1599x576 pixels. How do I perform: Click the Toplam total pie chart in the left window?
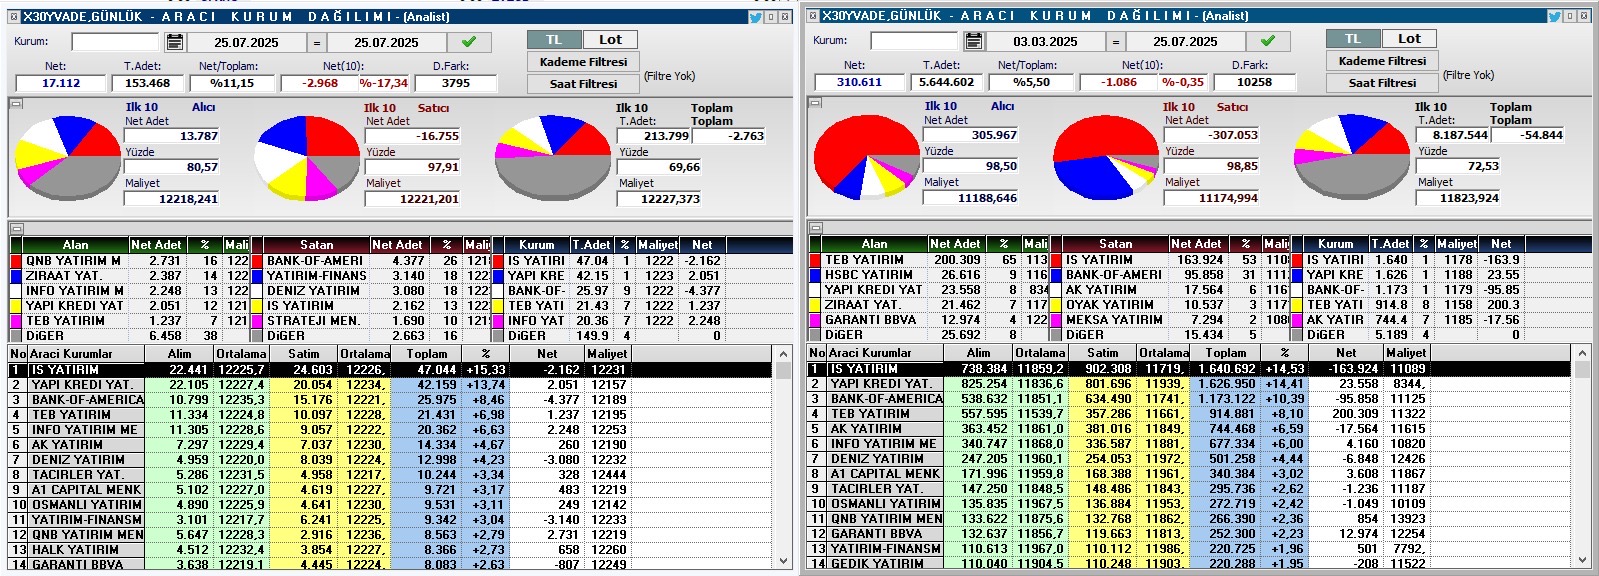[552, 158]
